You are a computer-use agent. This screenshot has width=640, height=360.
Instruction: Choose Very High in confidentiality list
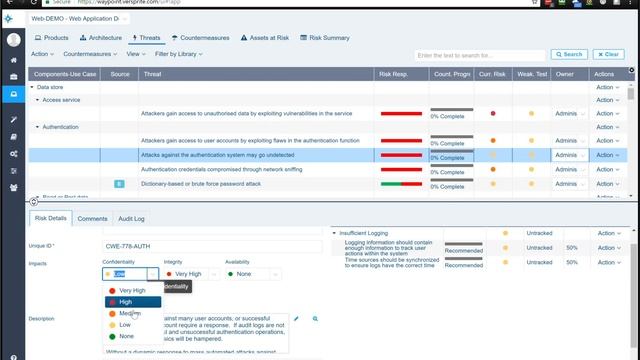click(x=133, y=291)
